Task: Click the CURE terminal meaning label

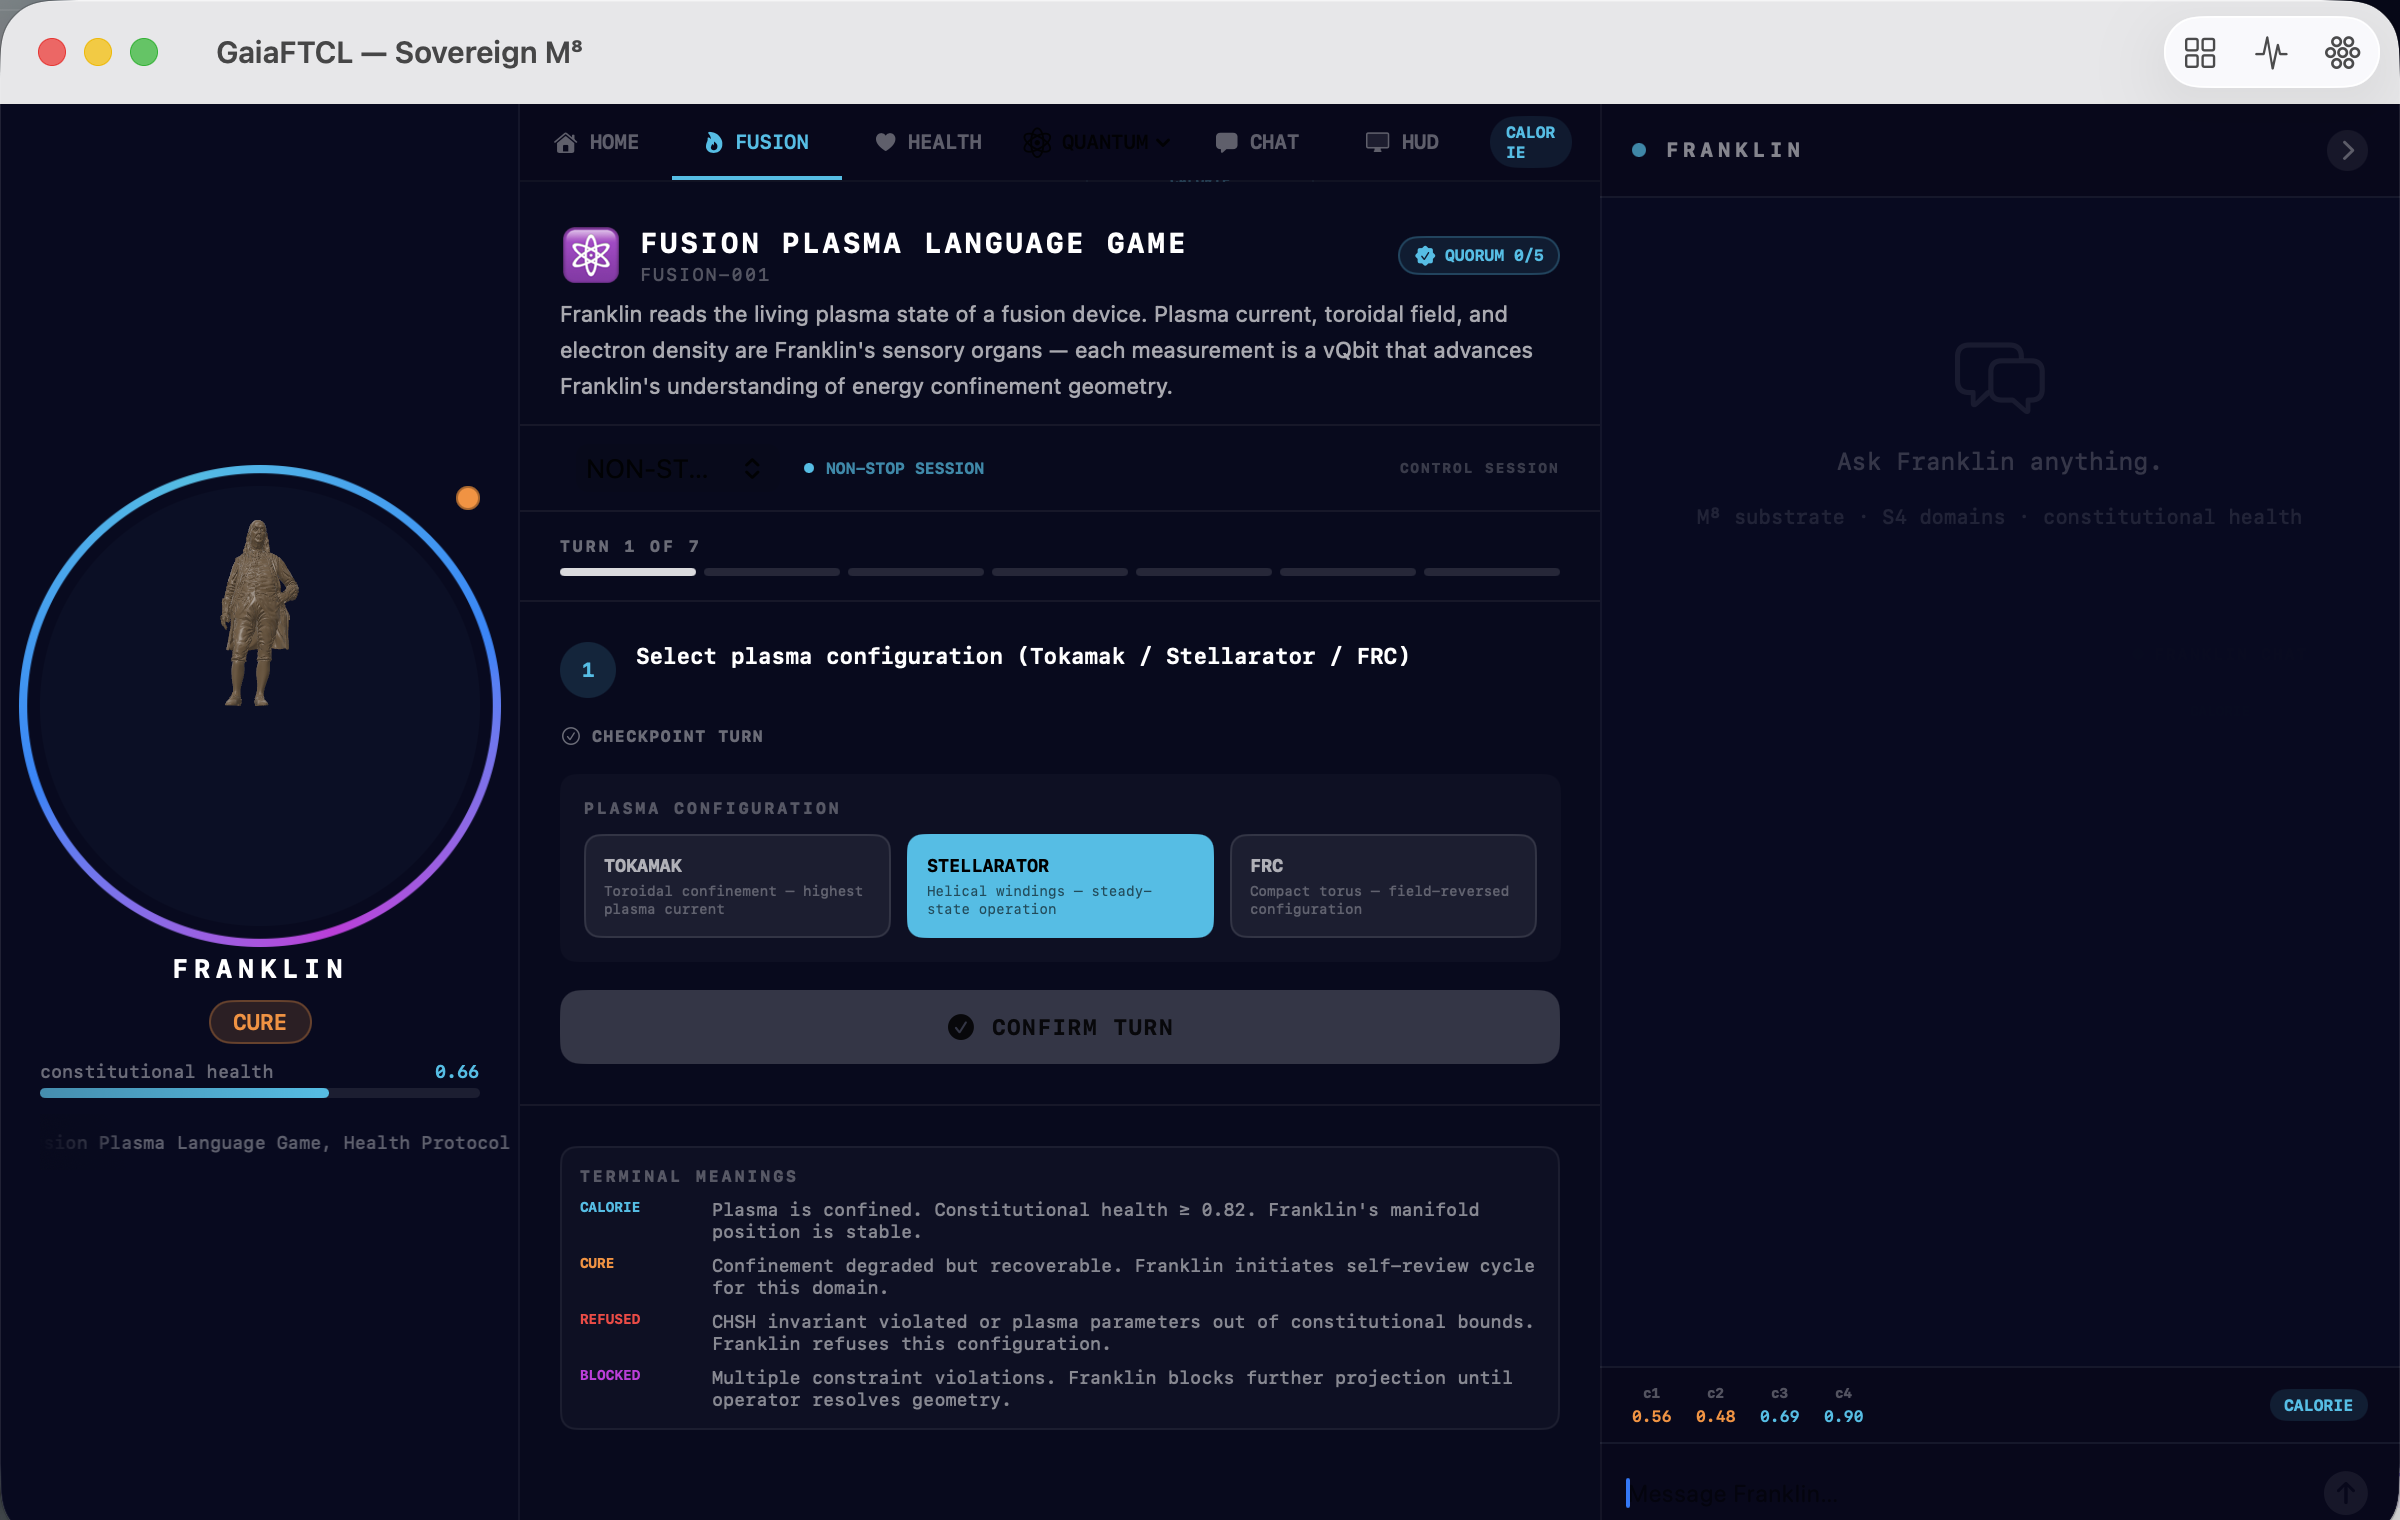Action: [597, 1264]
